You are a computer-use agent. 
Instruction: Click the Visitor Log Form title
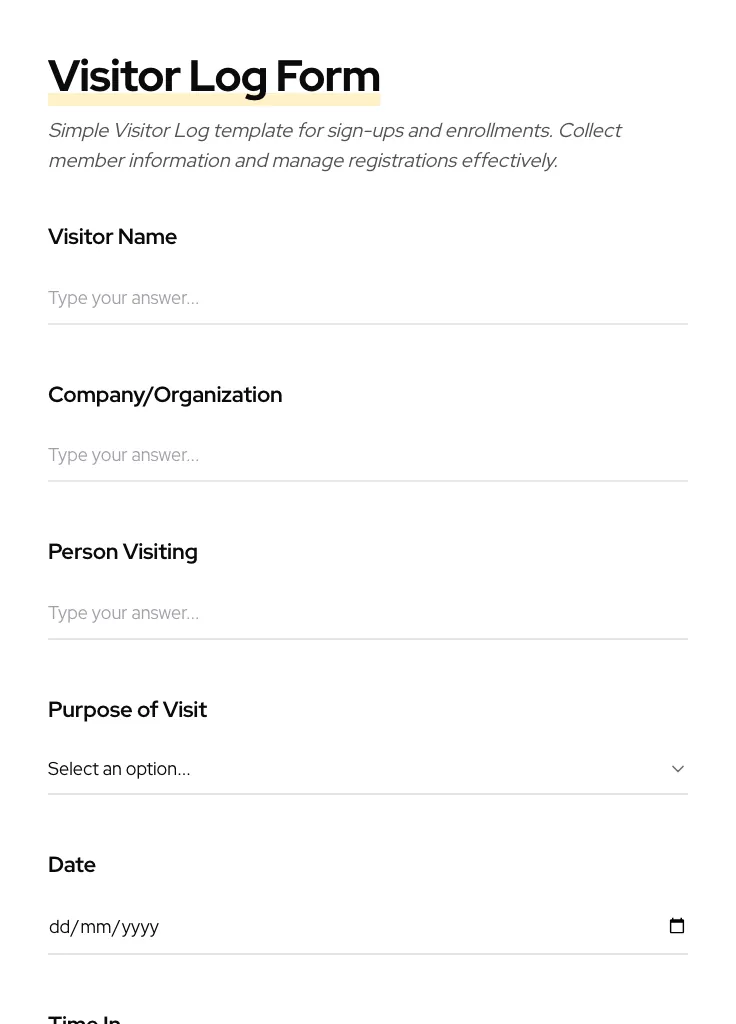(x=214, y=76)
